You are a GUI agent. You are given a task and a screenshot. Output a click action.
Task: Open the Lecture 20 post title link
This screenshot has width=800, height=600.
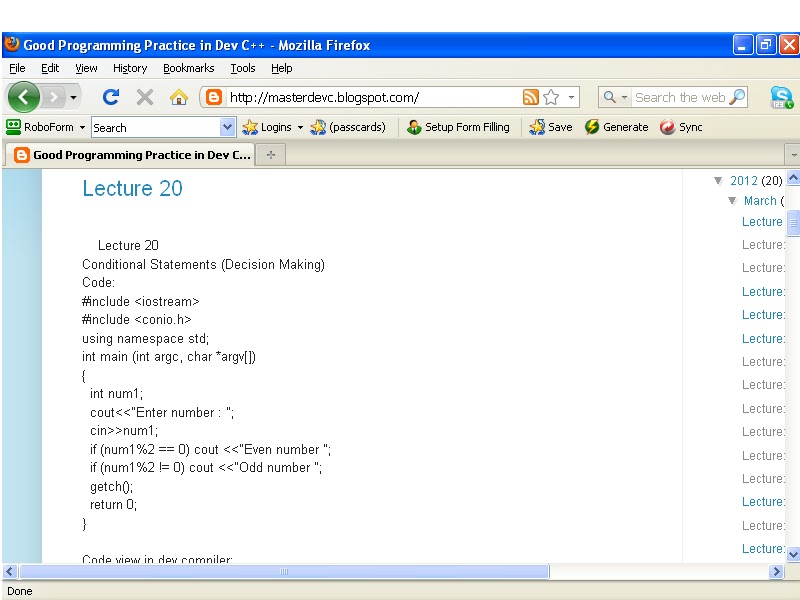point(132,188)
